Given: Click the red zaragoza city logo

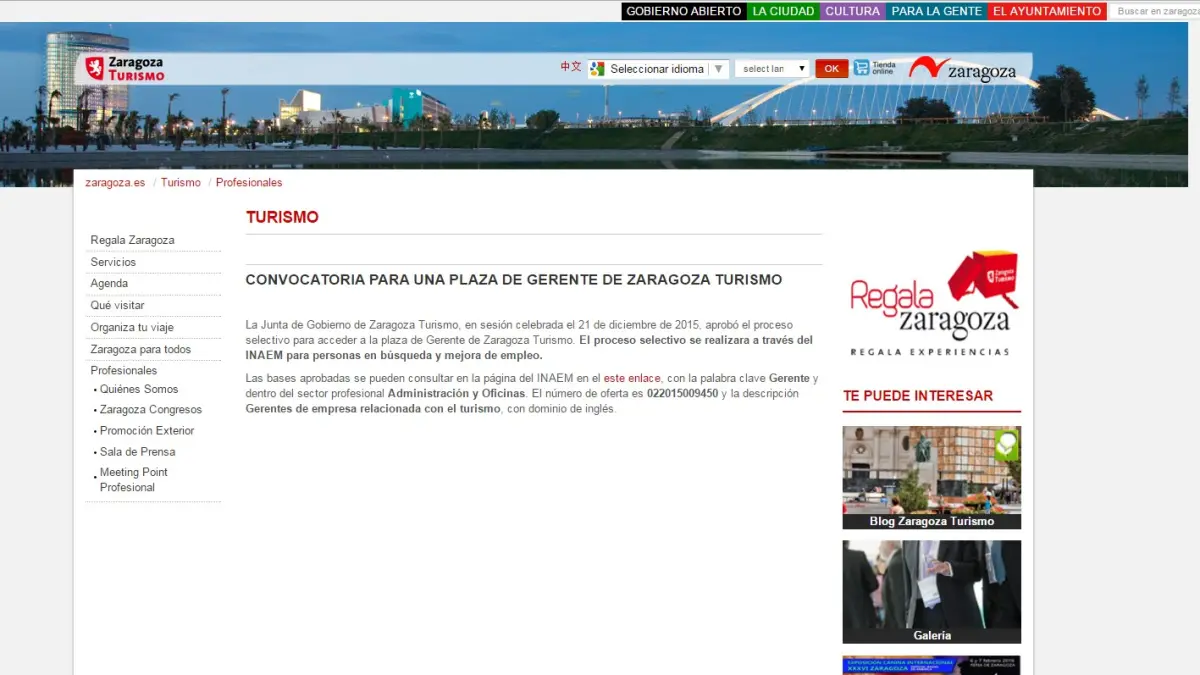Looking at the screenshot, I should pos(962,69).
